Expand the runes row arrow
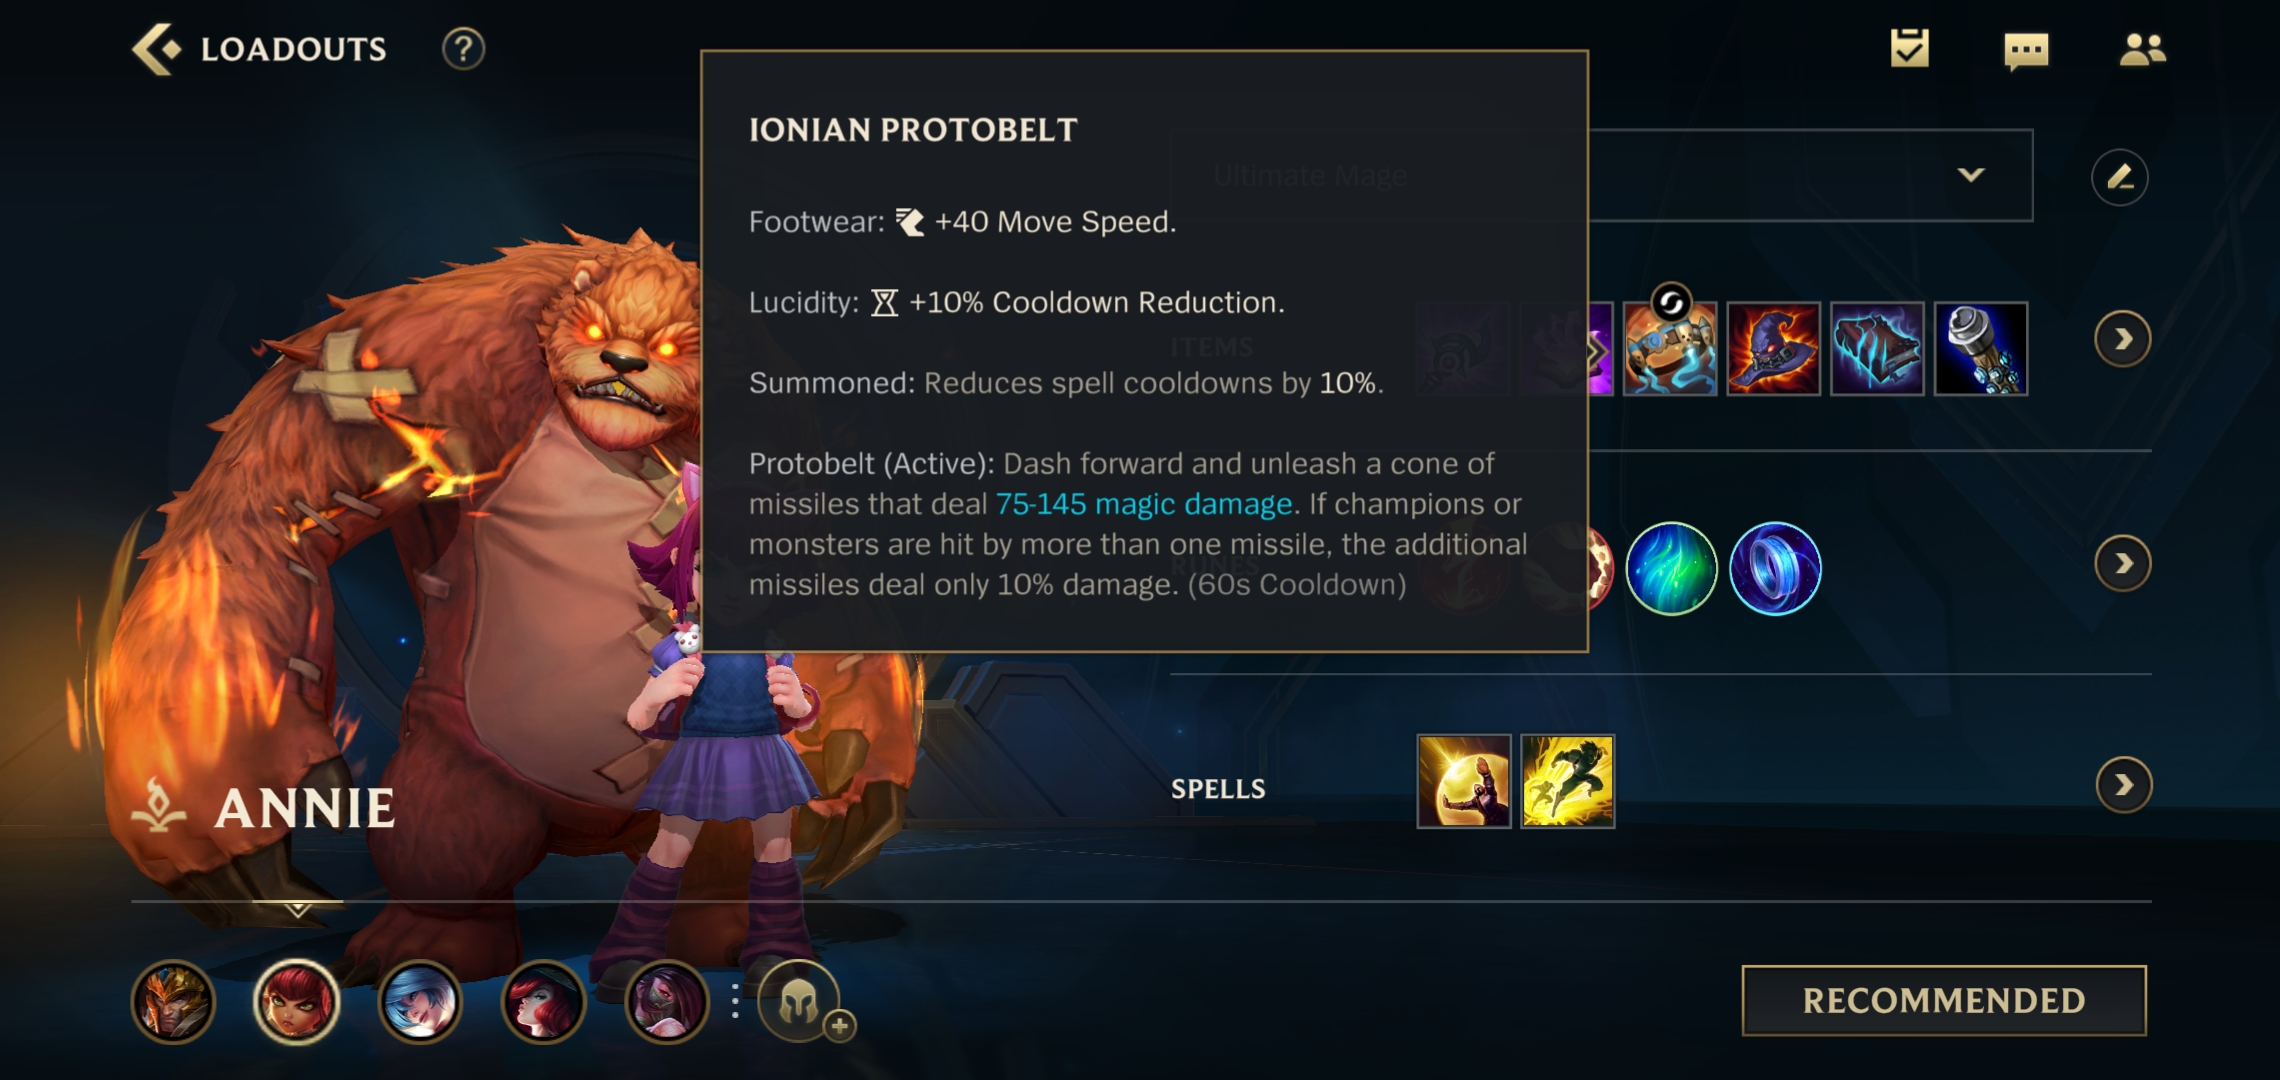Viewport: 2280px width, 1080px height. [x=2122, y=564]
